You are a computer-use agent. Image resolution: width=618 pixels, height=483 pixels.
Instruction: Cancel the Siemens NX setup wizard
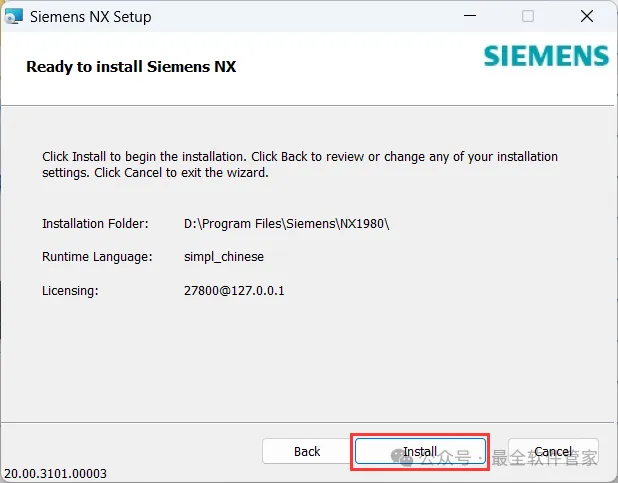tap(553, 451)
